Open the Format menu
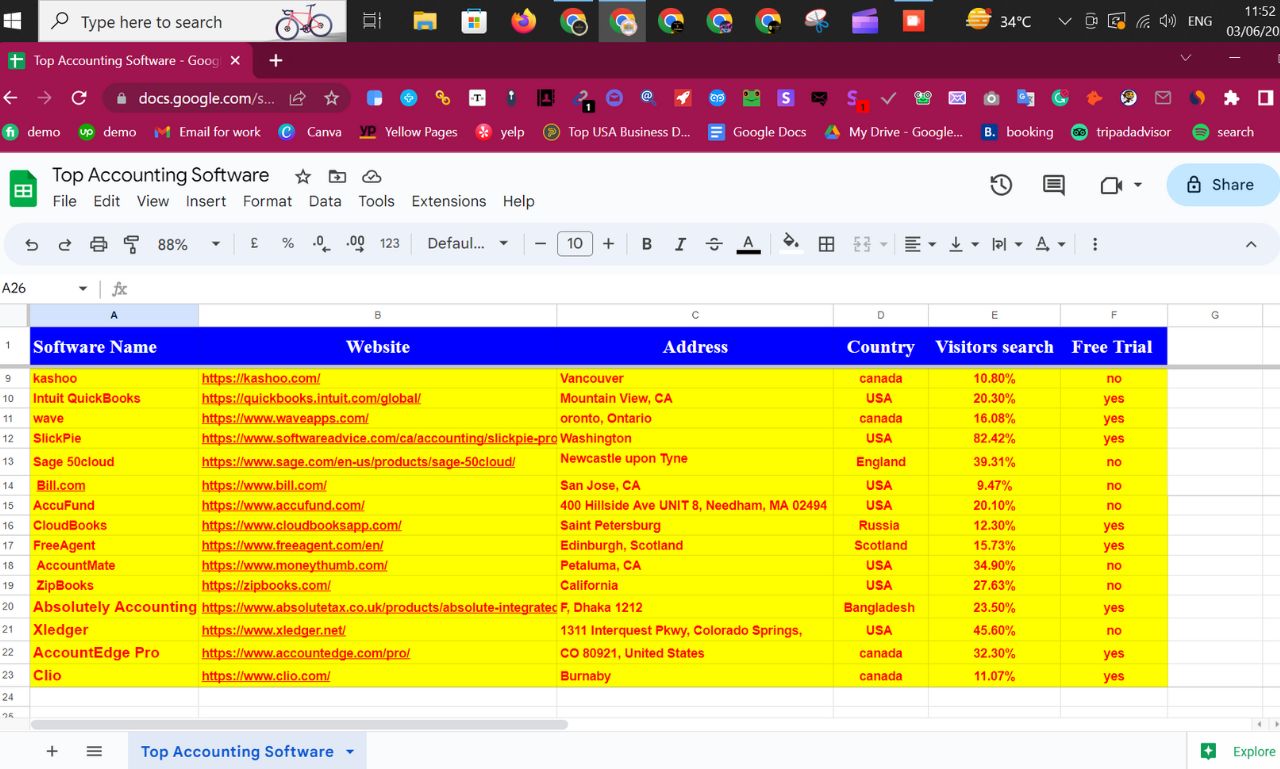Screen dimensions: 1280x769 click(267, 201)
